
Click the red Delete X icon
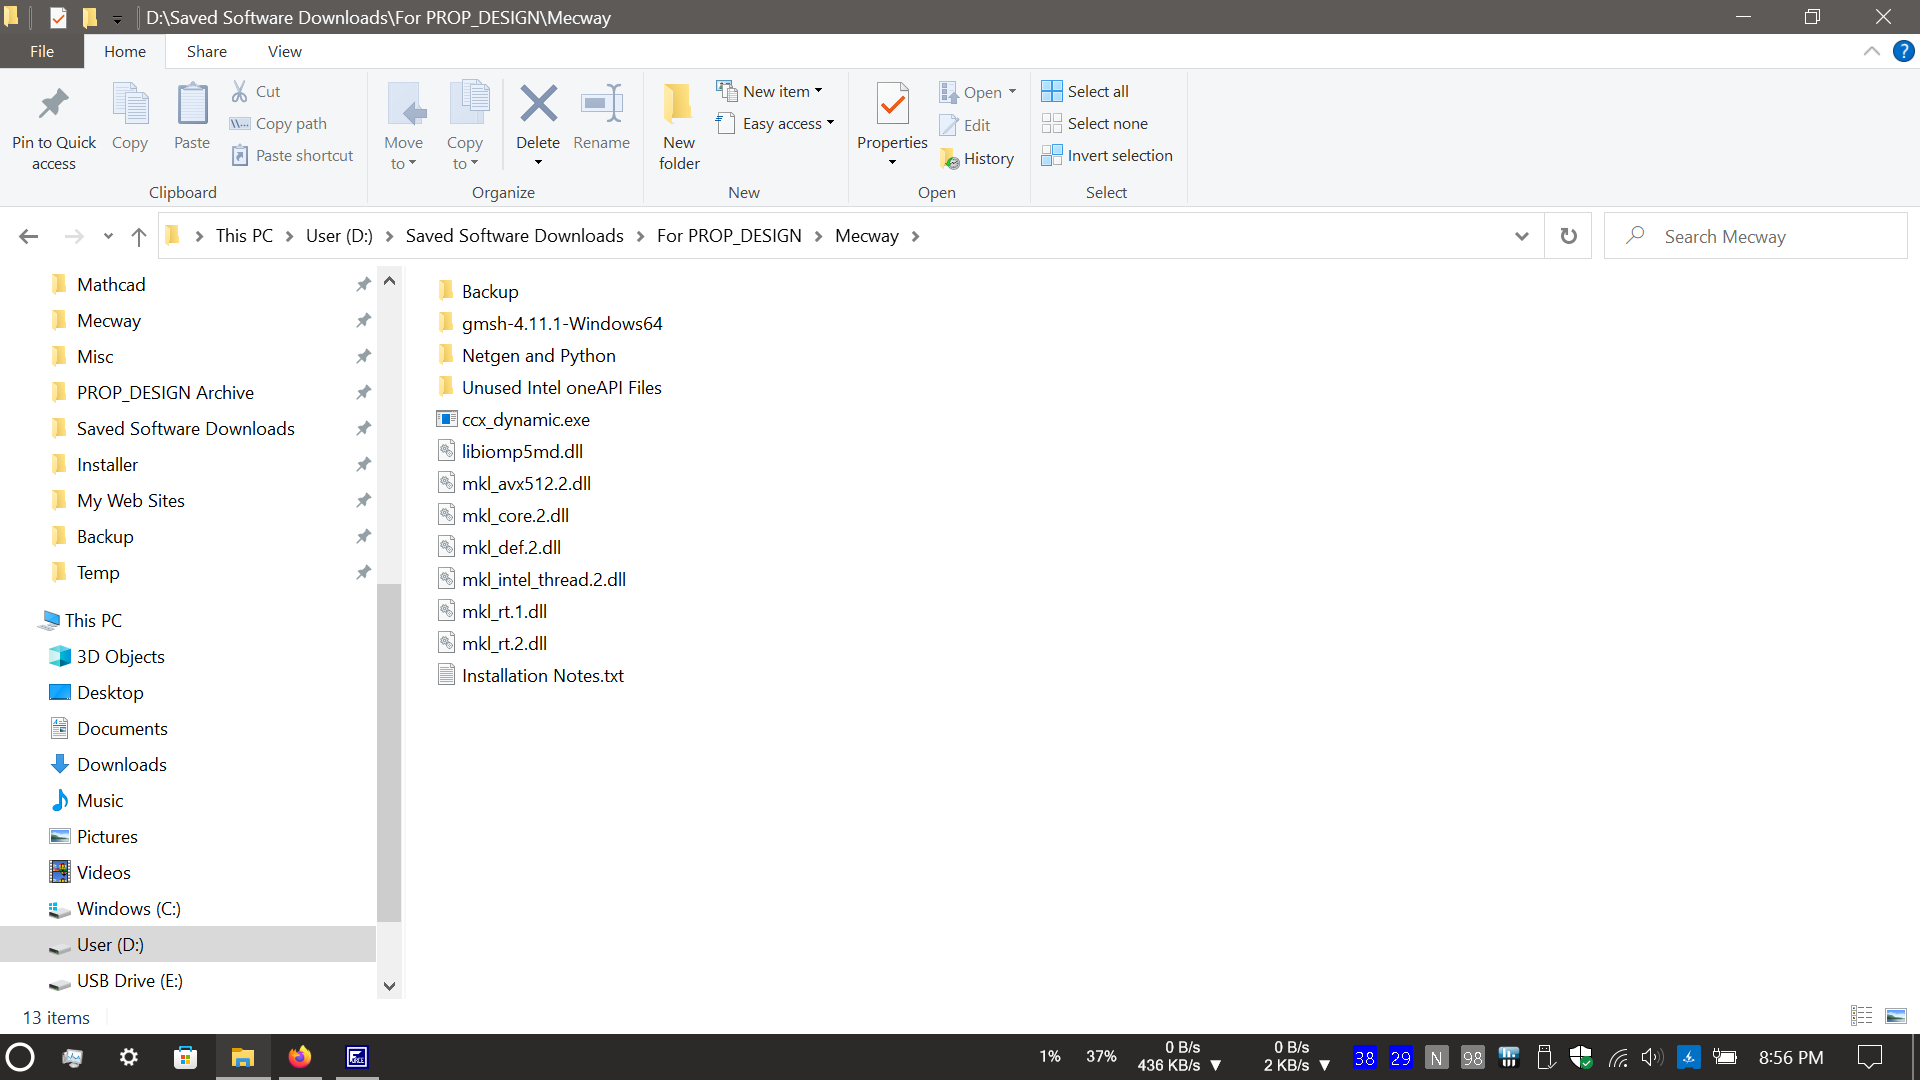pos(538,104)
